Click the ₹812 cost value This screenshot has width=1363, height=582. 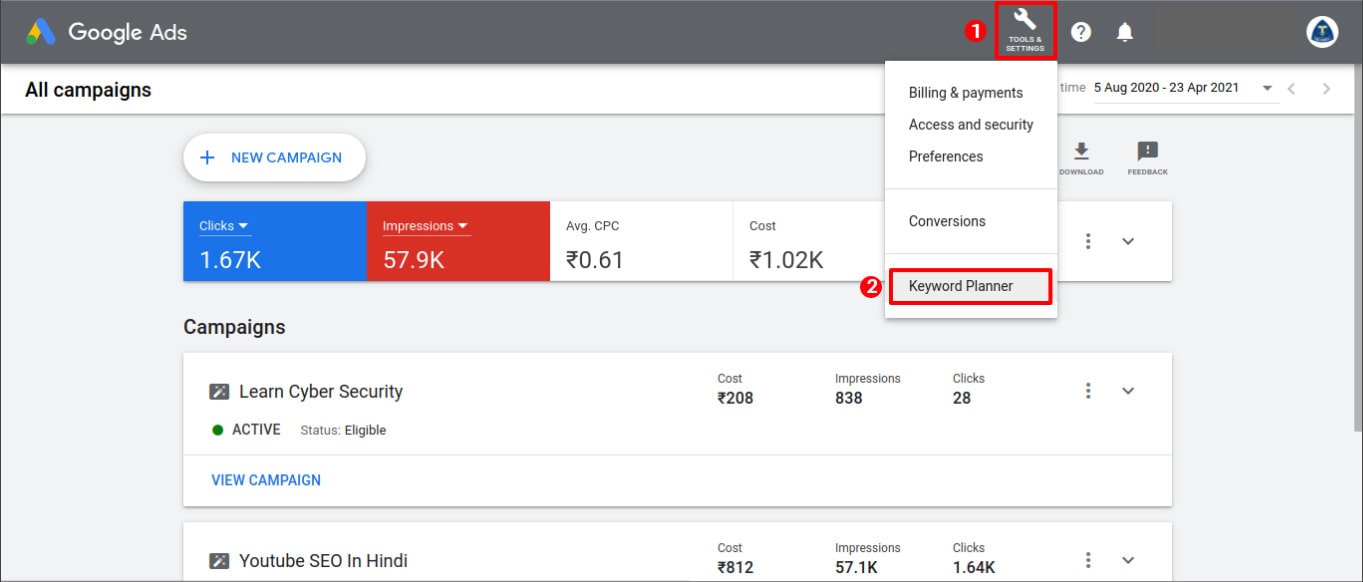click(735, 567)
